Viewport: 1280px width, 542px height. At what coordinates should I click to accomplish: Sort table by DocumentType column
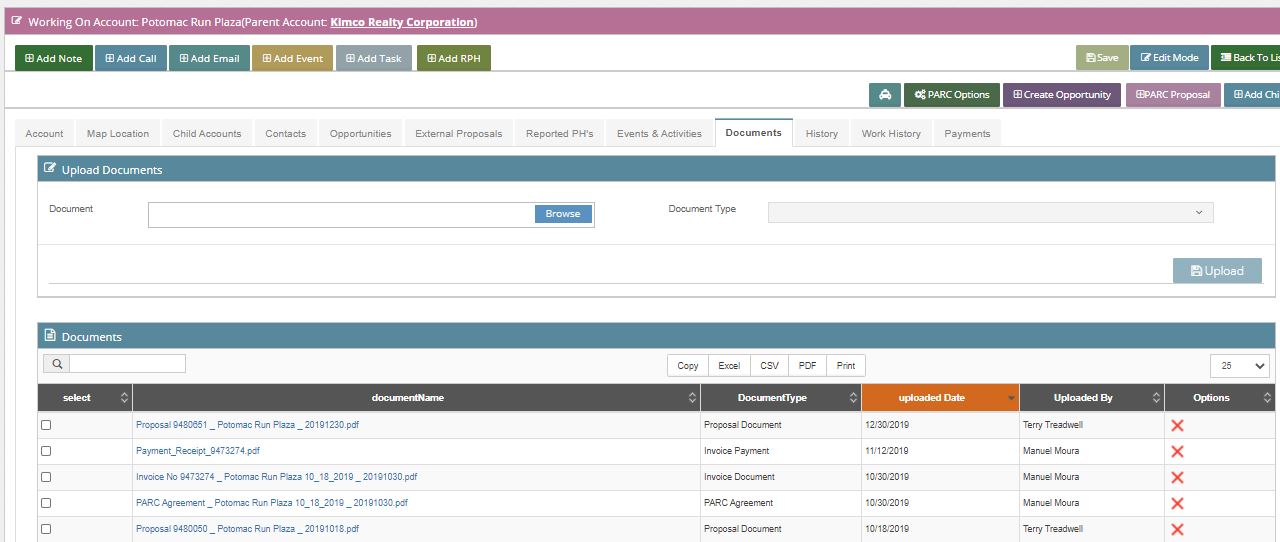[x=781, y=398]
